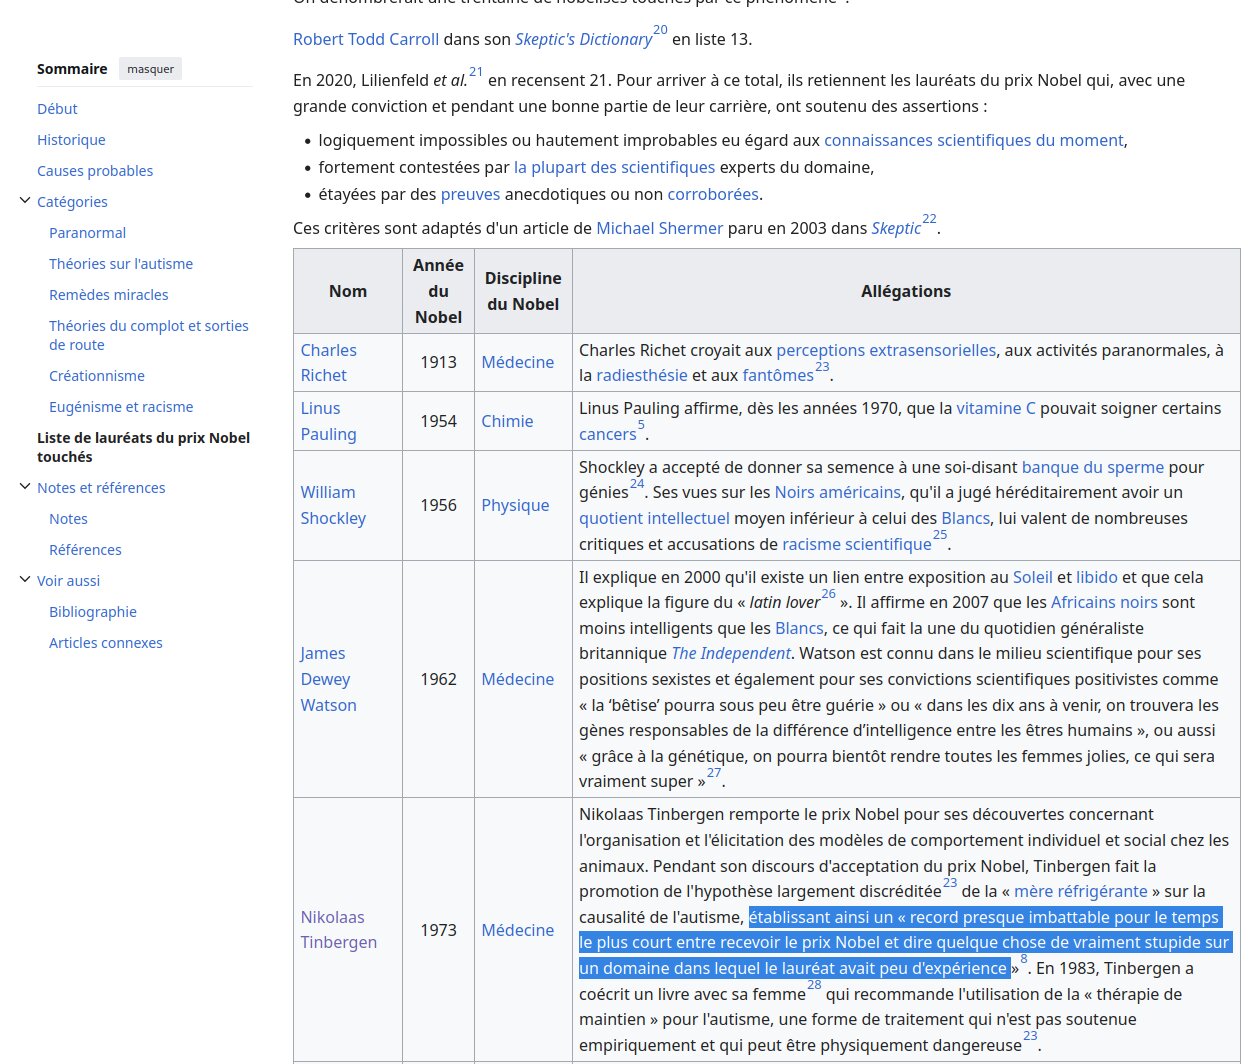Screen dimensions: 1252x1064
Task: Open The Independent article link
Action: pyautogui.click(x=730, y=653)
